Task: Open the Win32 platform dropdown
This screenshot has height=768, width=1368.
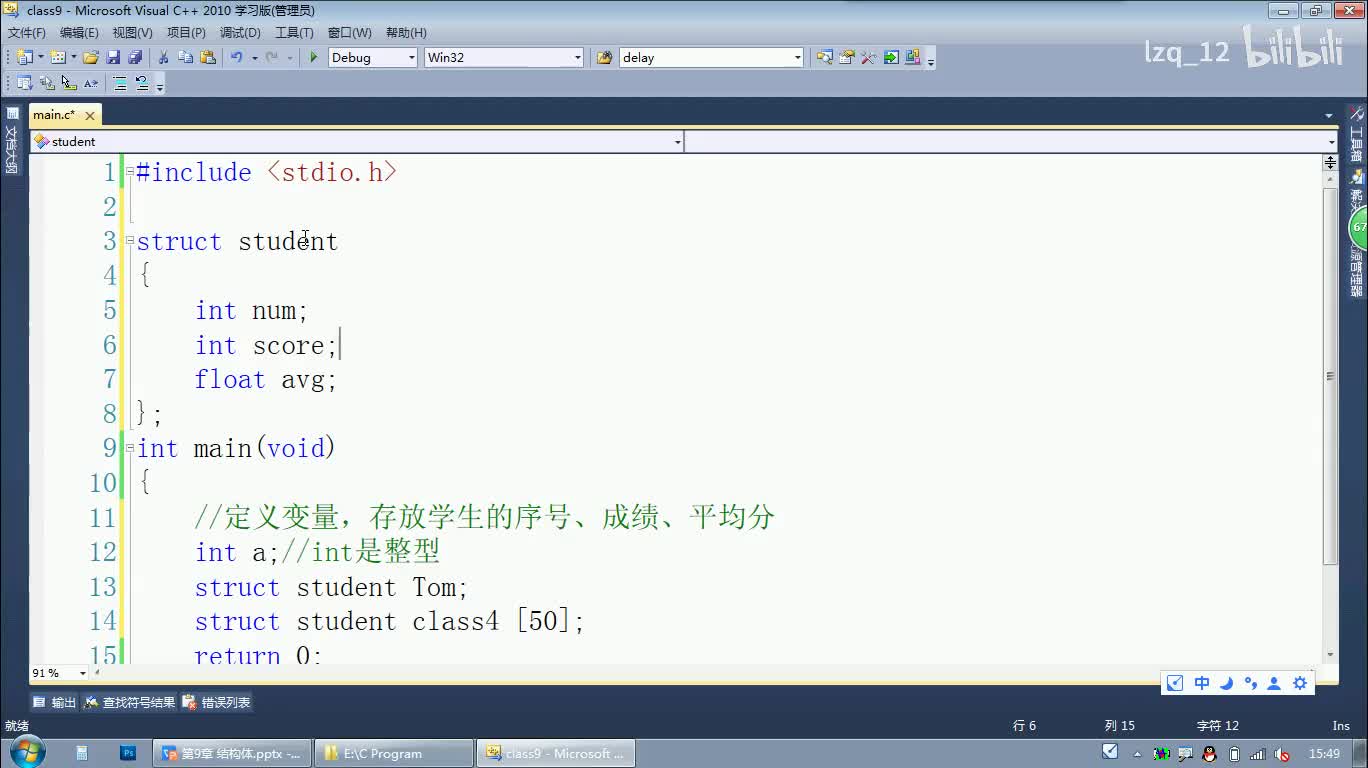Action: tap(577, 58)
